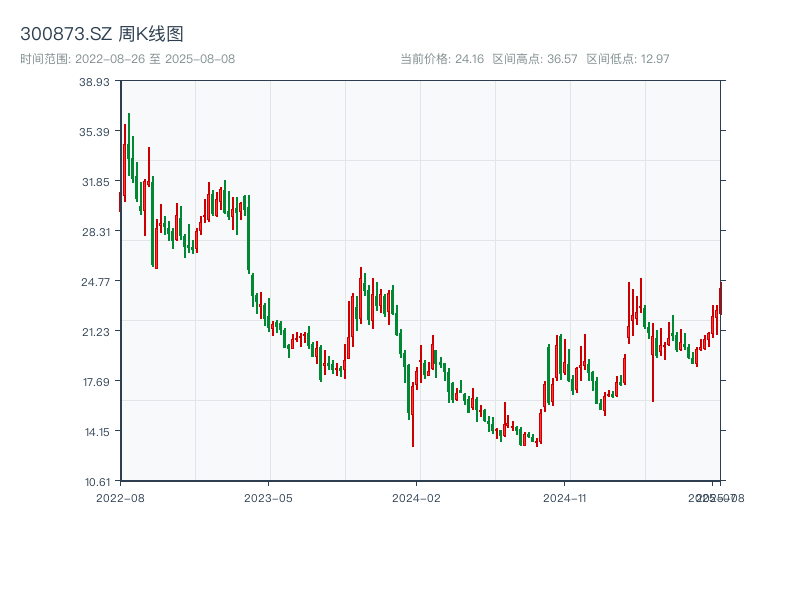Click the long red candle dipping to 12.97 low

click(413, 416)
